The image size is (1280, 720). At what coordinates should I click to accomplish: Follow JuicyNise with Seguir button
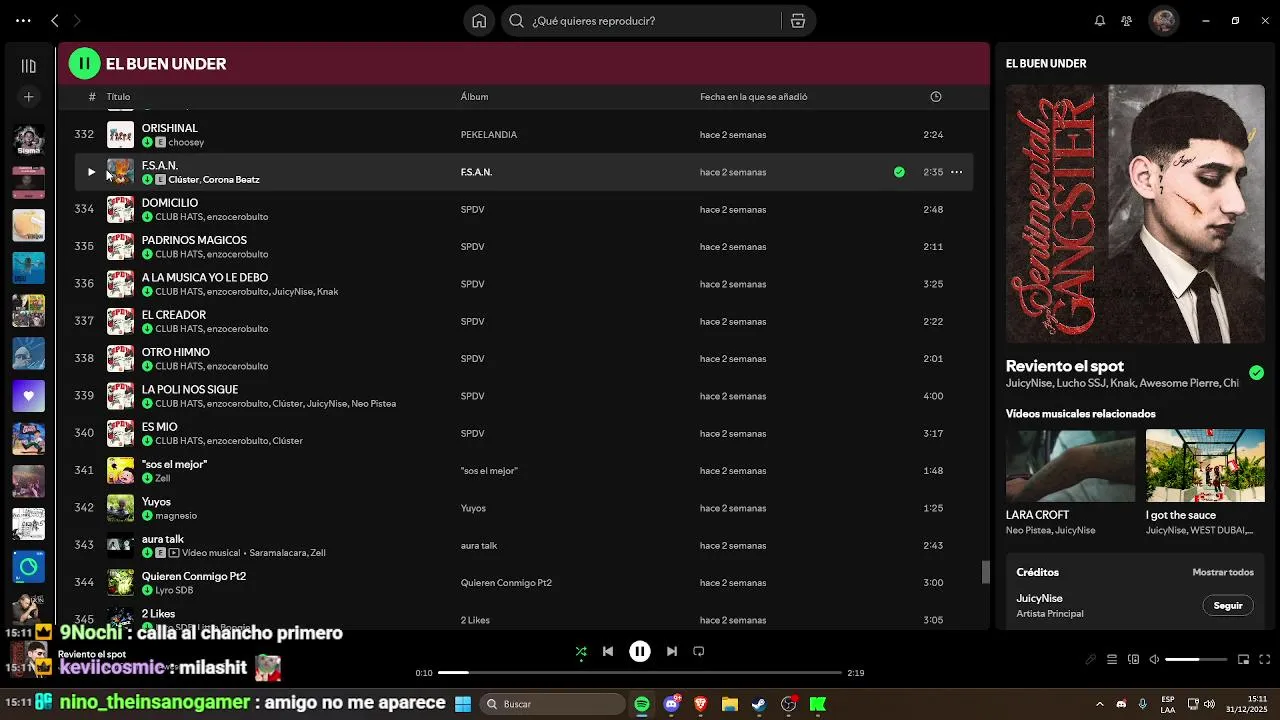point(1228,606)
